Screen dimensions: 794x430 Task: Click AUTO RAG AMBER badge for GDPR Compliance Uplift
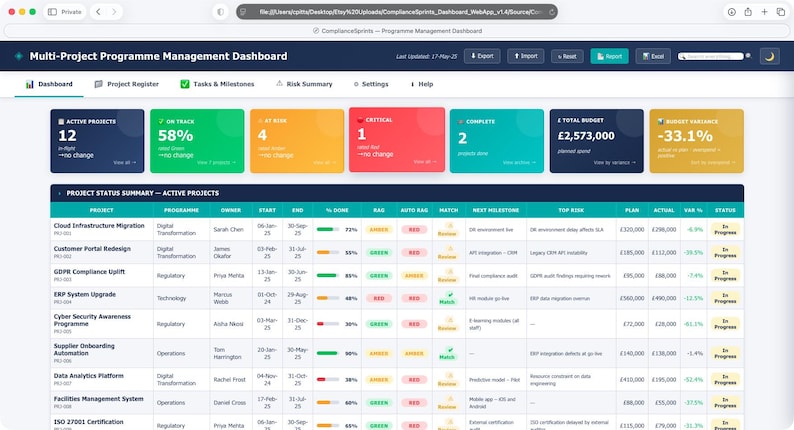[414, 276]
